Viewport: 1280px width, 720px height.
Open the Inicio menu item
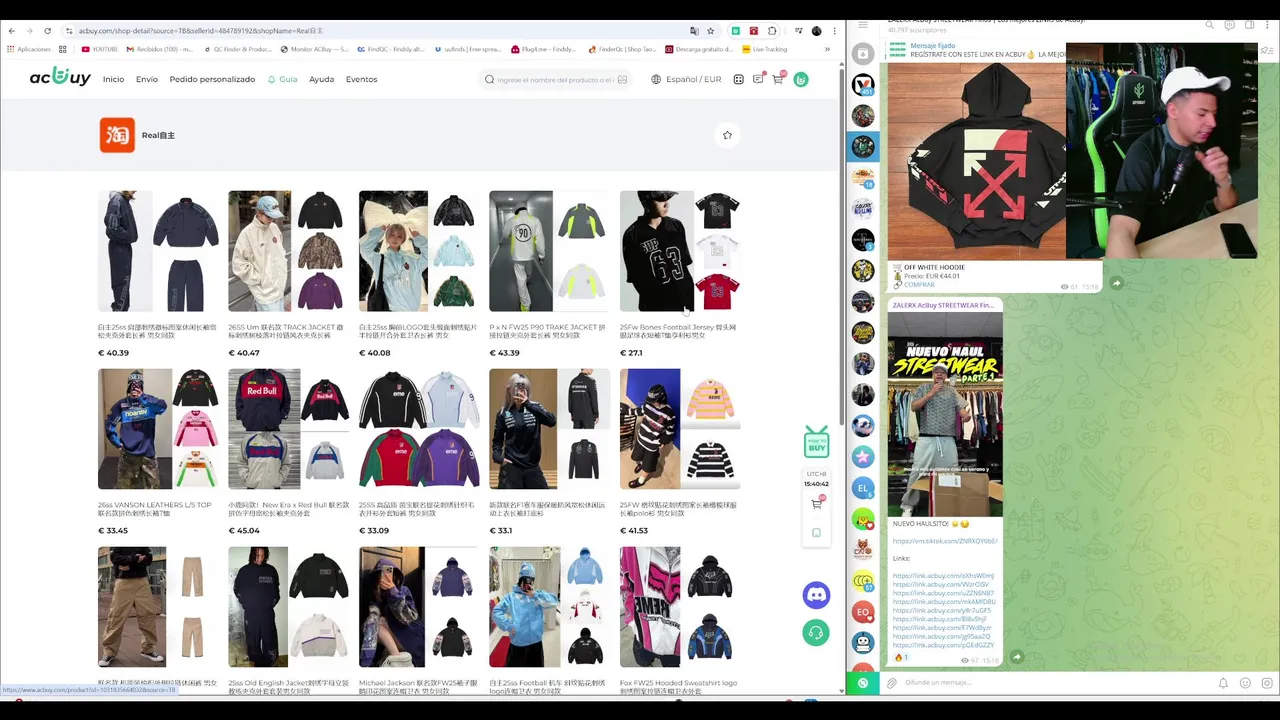pos(113,79)
